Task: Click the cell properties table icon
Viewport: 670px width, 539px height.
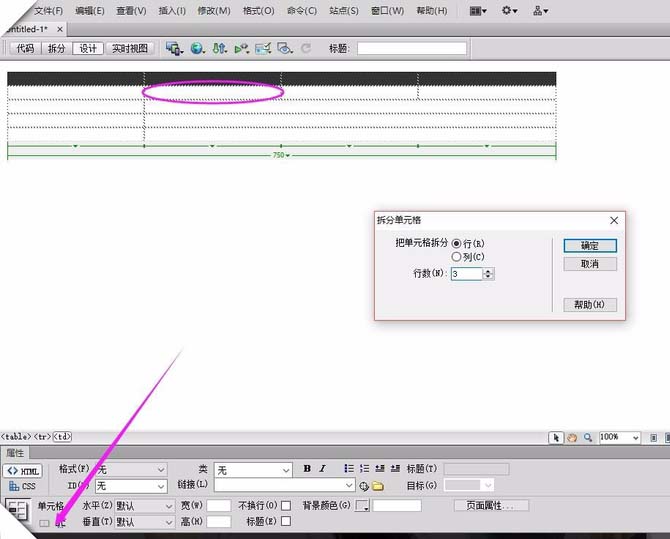Action: click(18, 510)
